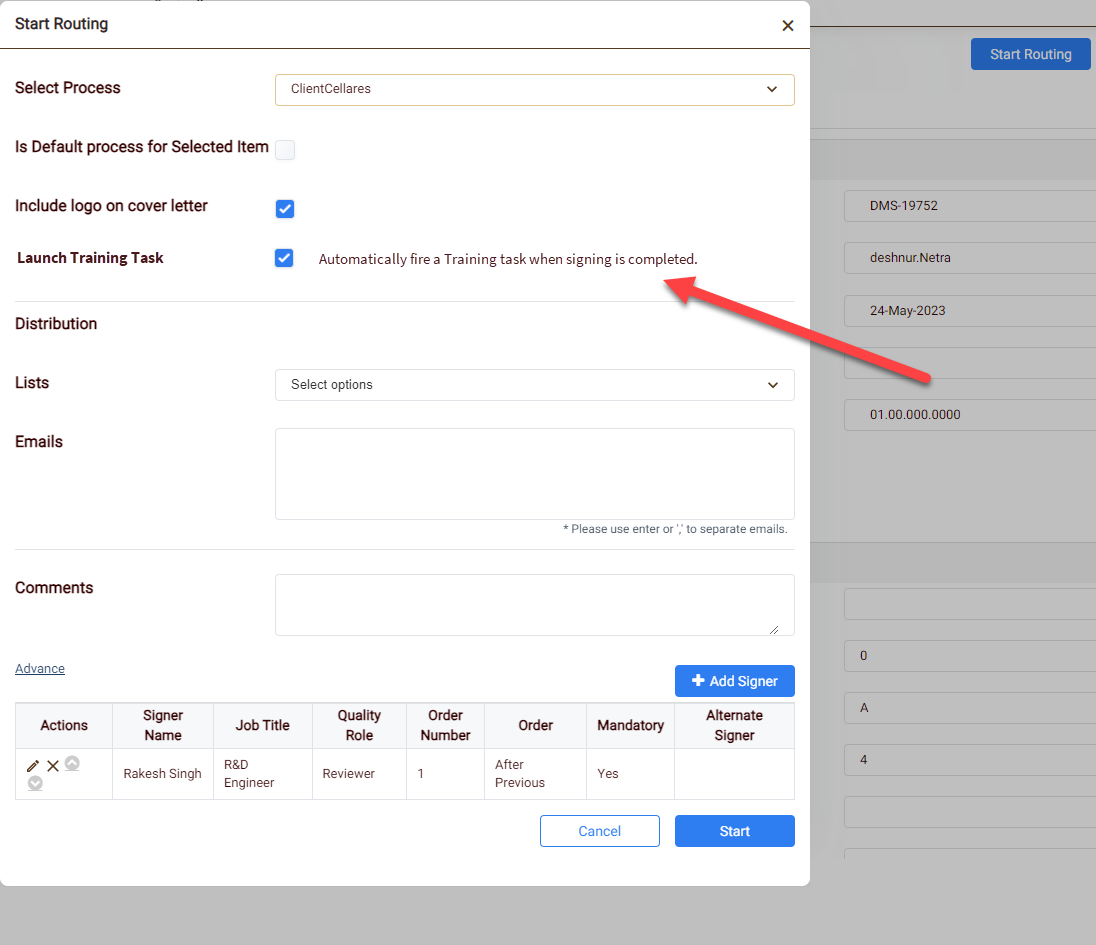Select the After Previous order cell
This screenshot has width=1096, height=945.
[x=535, y=774]
